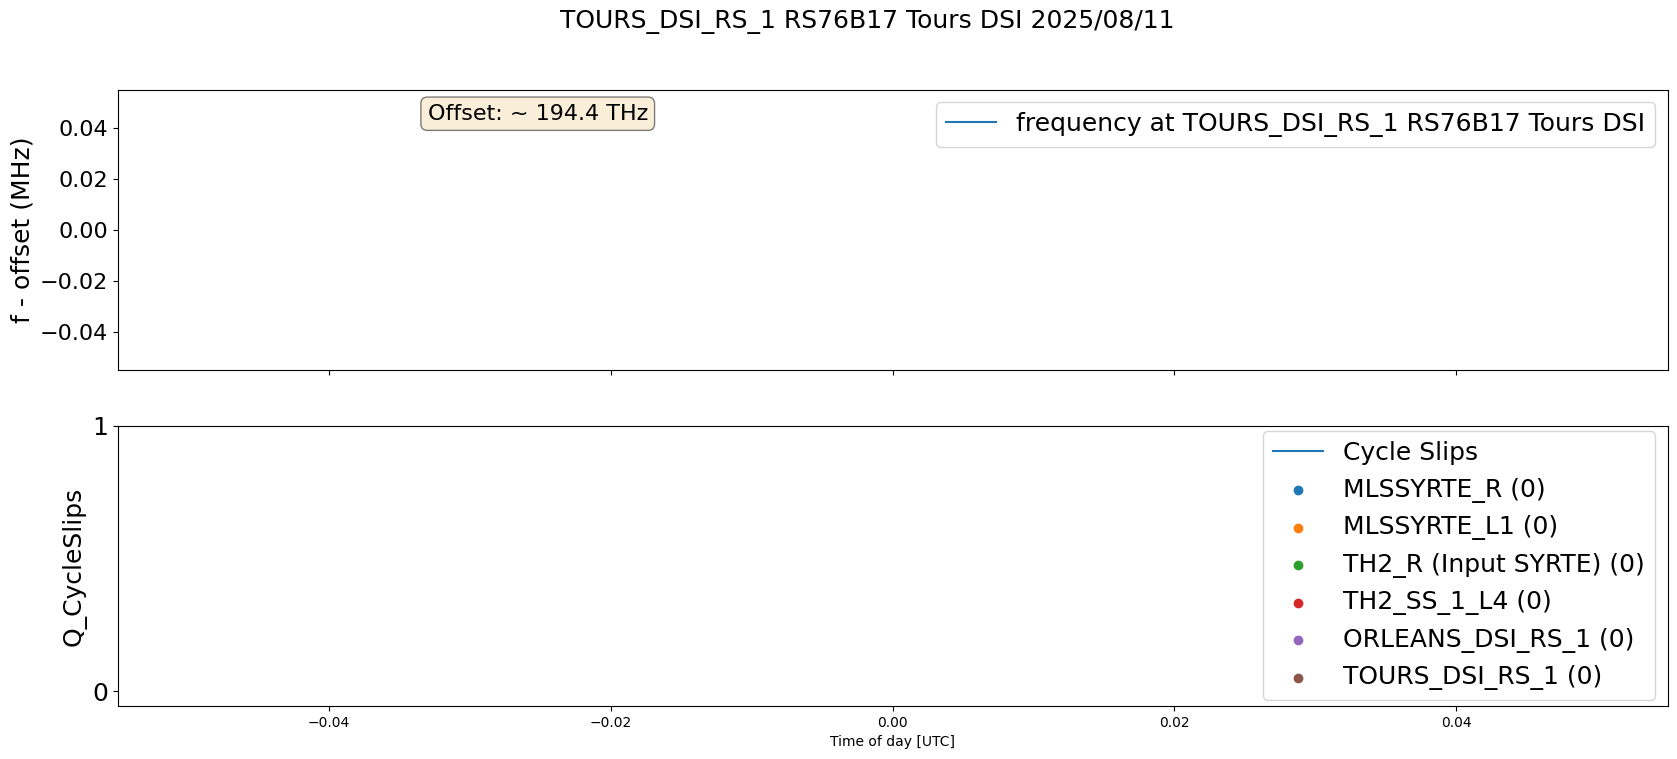Click the blue line sample beside Cycle Slips
Screen dimensions: 1677x759
coord(1298,452)
